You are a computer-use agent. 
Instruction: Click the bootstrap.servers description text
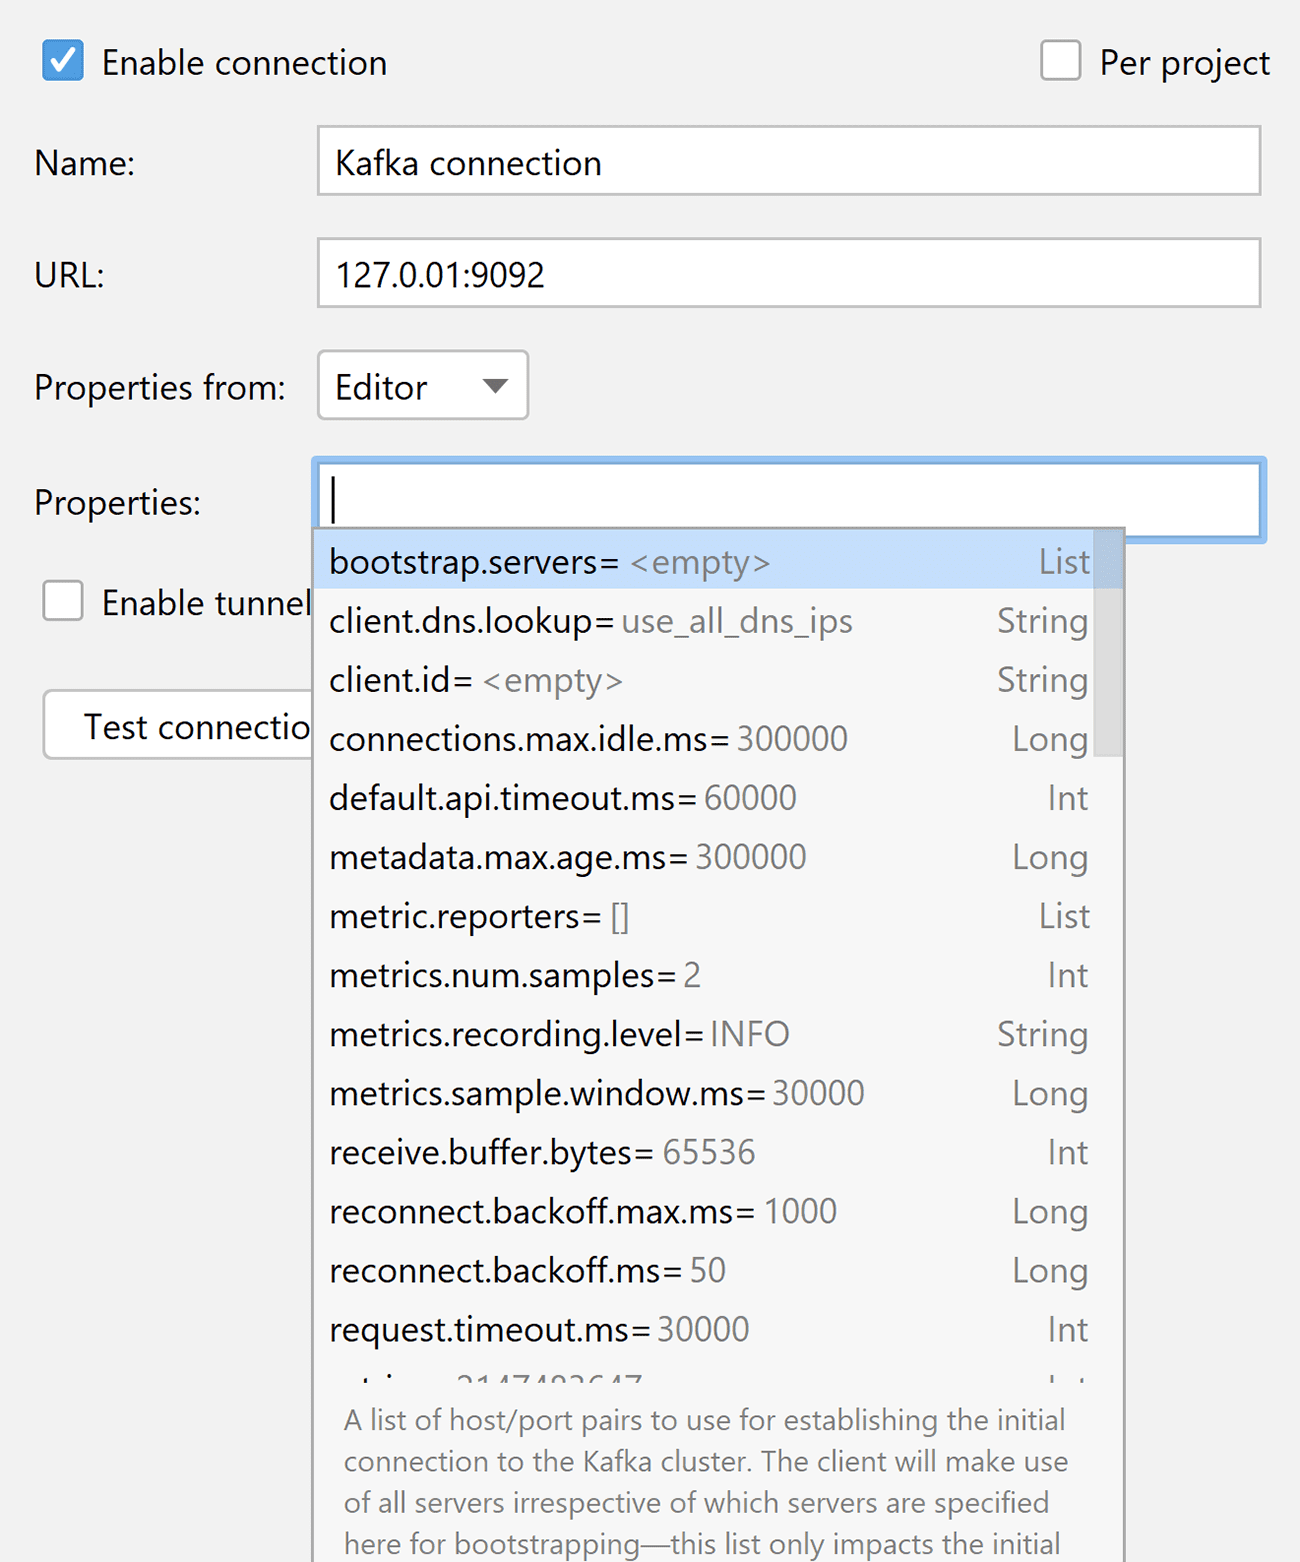706,1482
